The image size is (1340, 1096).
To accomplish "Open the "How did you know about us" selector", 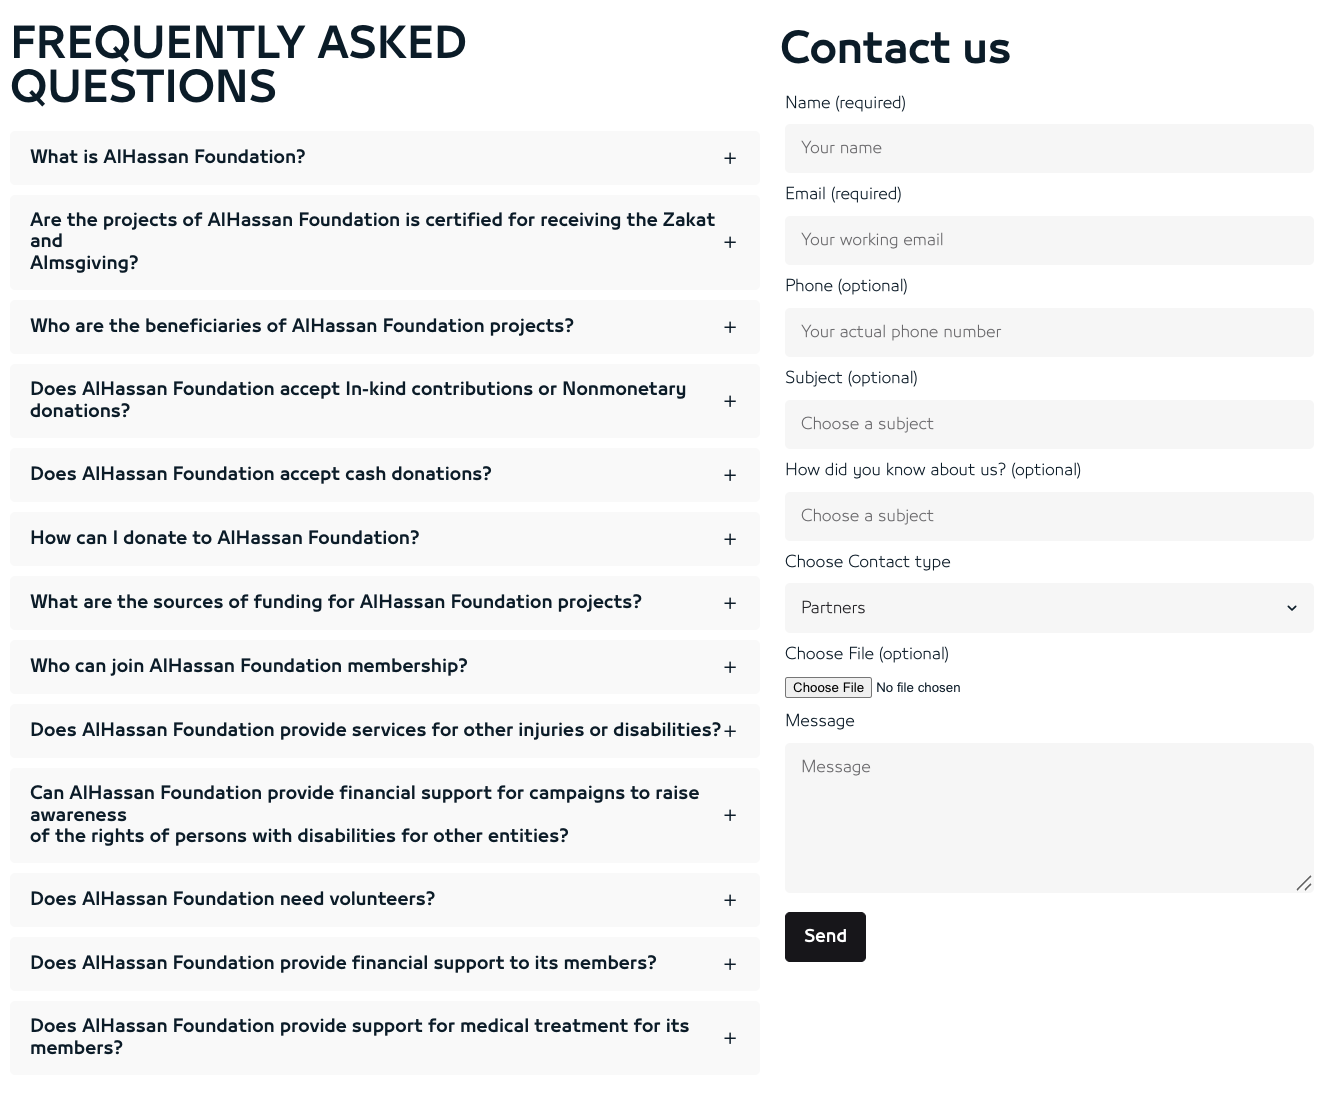I will pos(1049,516).
